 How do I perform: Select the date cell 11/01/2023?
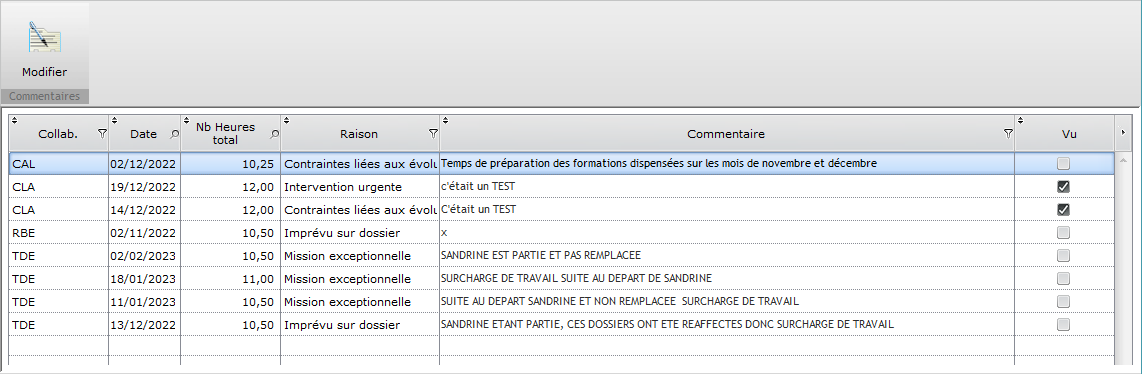(x=145, y=301)
